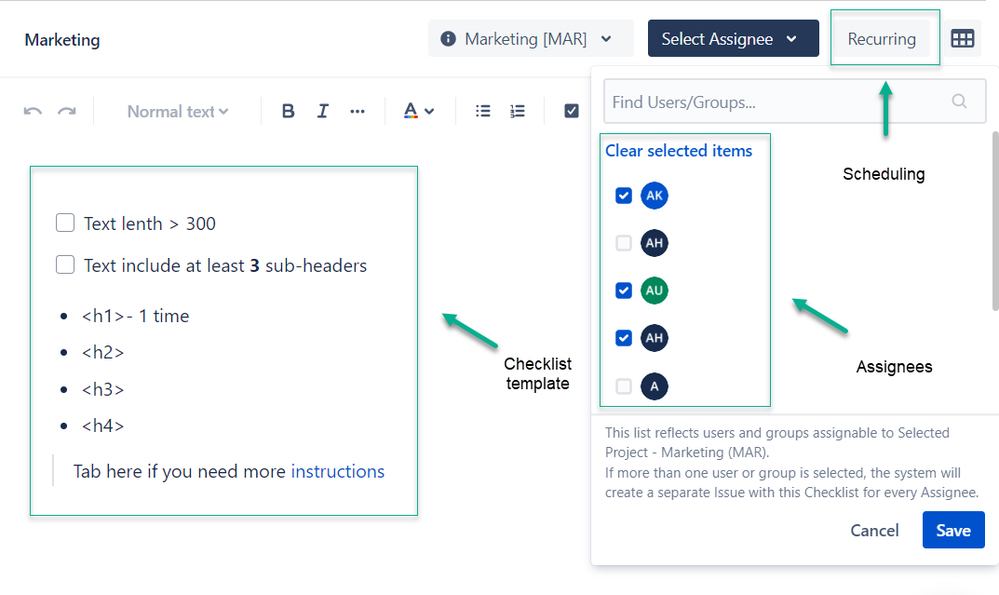999x595 pixels.
Task: Click the Recurring button
Action: click(882, 39)
